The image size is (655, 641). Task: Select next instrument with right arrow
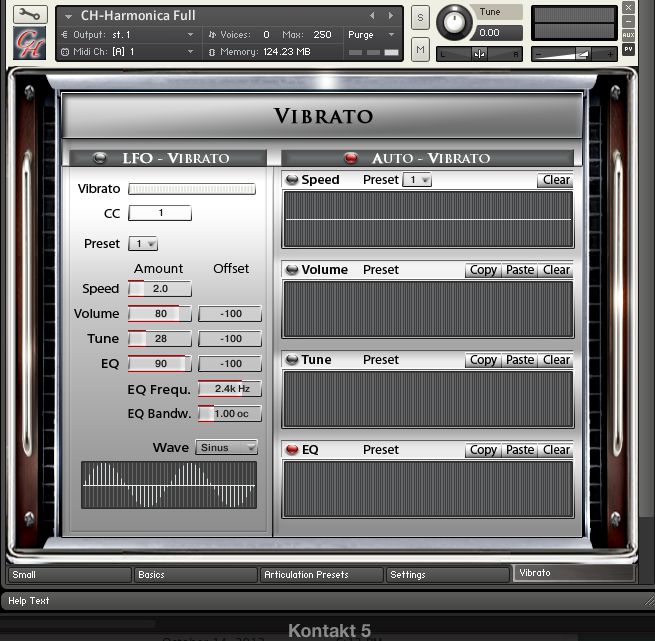pos(391,16)
